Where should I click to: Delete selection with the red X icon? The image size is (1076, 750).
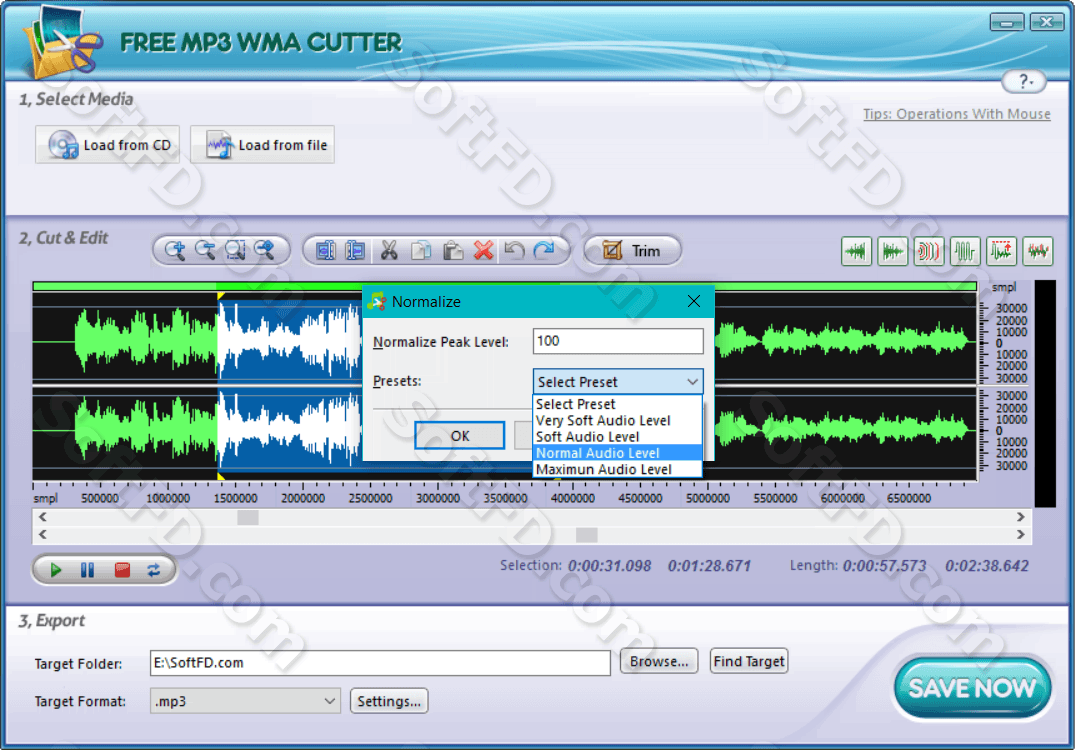pos(484,250)
